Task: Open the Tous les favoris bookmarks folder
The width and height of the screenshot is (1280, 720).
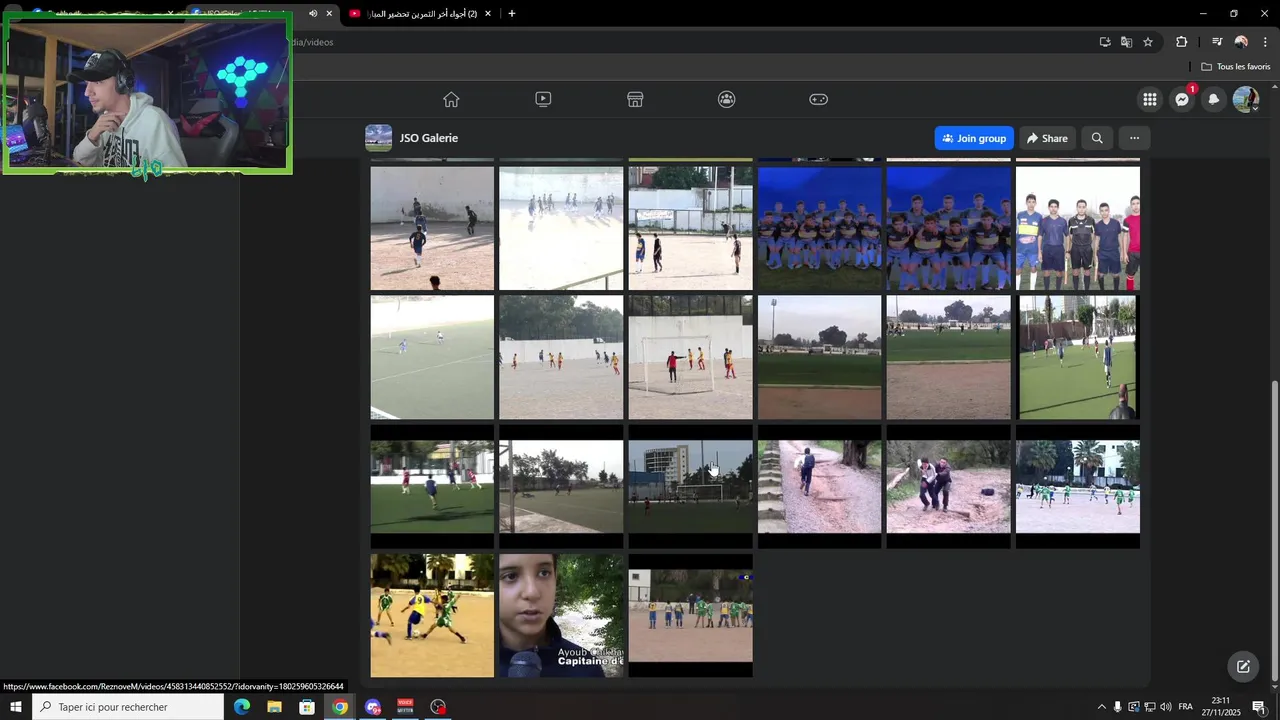Action: coord(1236,67)
